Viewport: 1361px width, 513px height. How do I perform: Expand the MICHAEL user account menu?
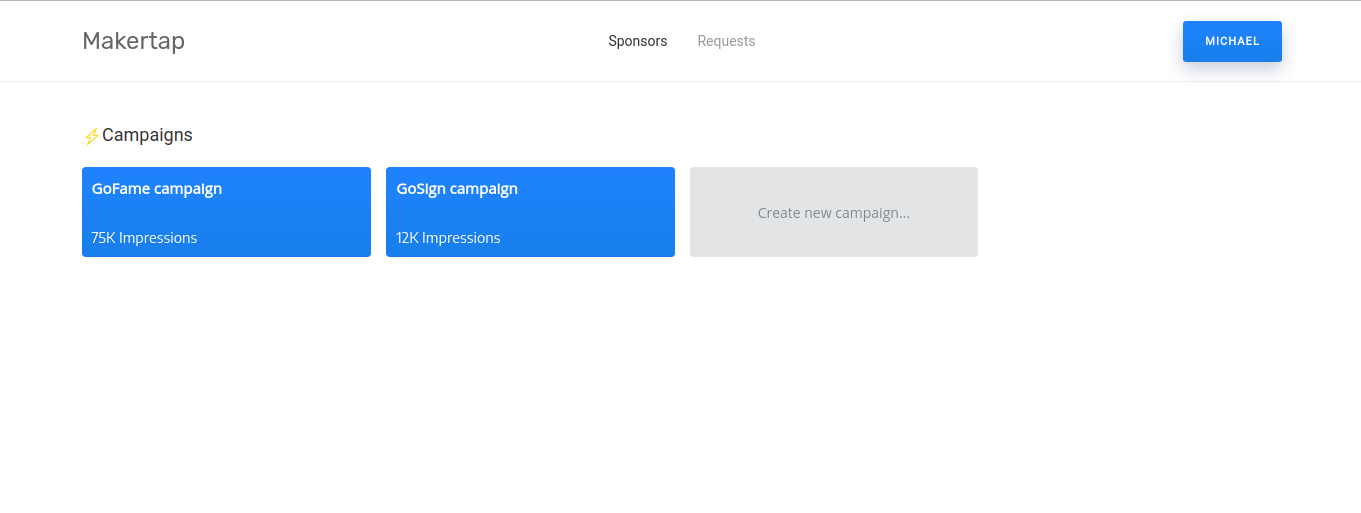[1232, 41]
